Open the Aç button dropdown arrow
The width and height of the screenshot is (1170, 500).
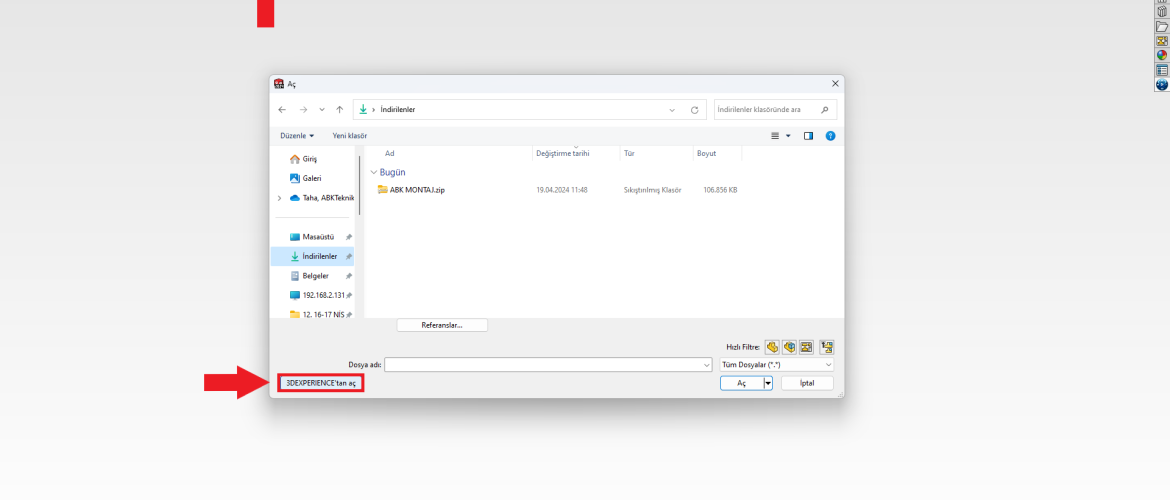[768, 383]
